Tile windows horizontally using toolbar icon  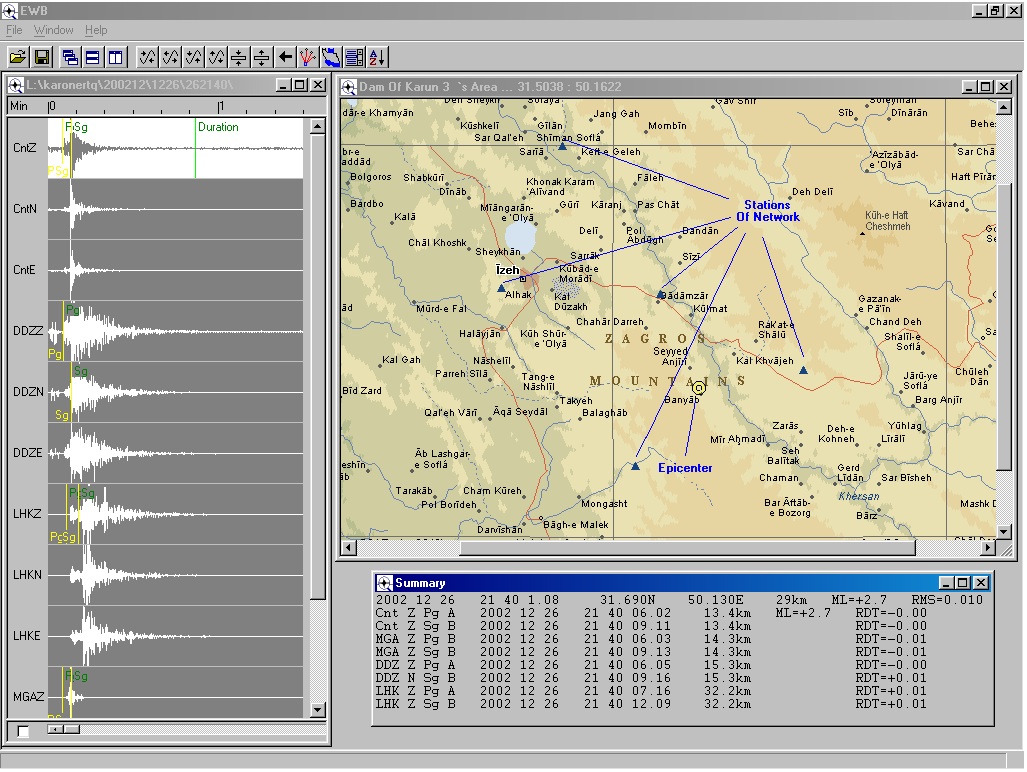click(x=92, y=57)
